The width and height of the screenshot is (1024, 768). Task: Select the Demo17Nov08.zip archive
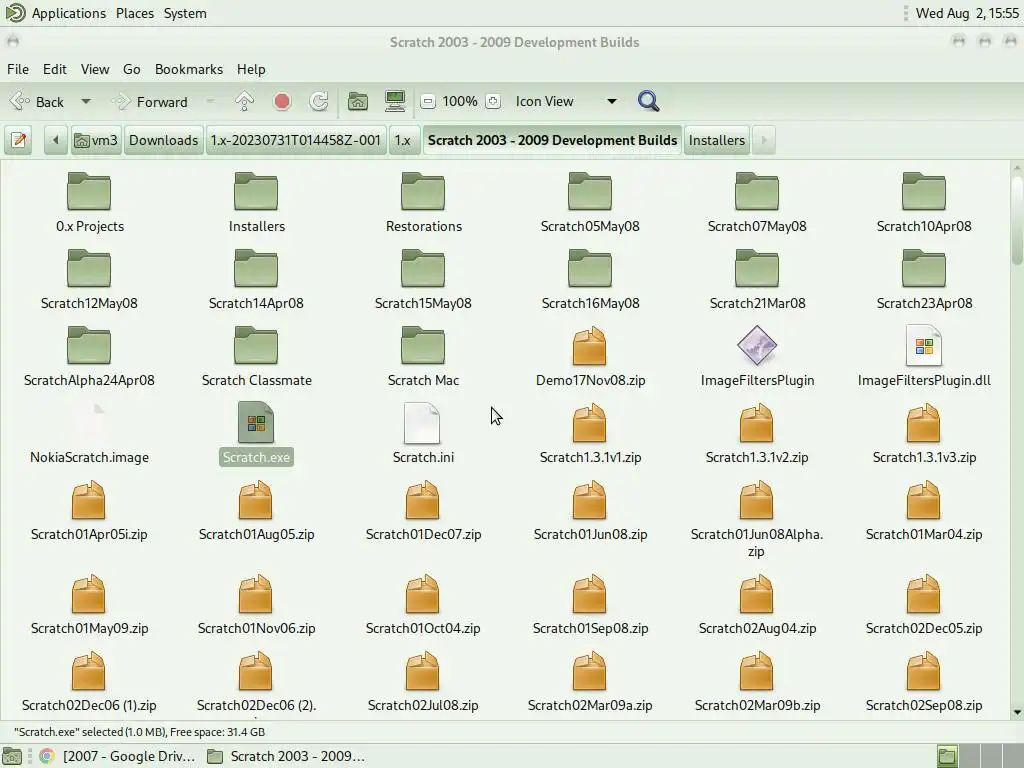point(590,357)
